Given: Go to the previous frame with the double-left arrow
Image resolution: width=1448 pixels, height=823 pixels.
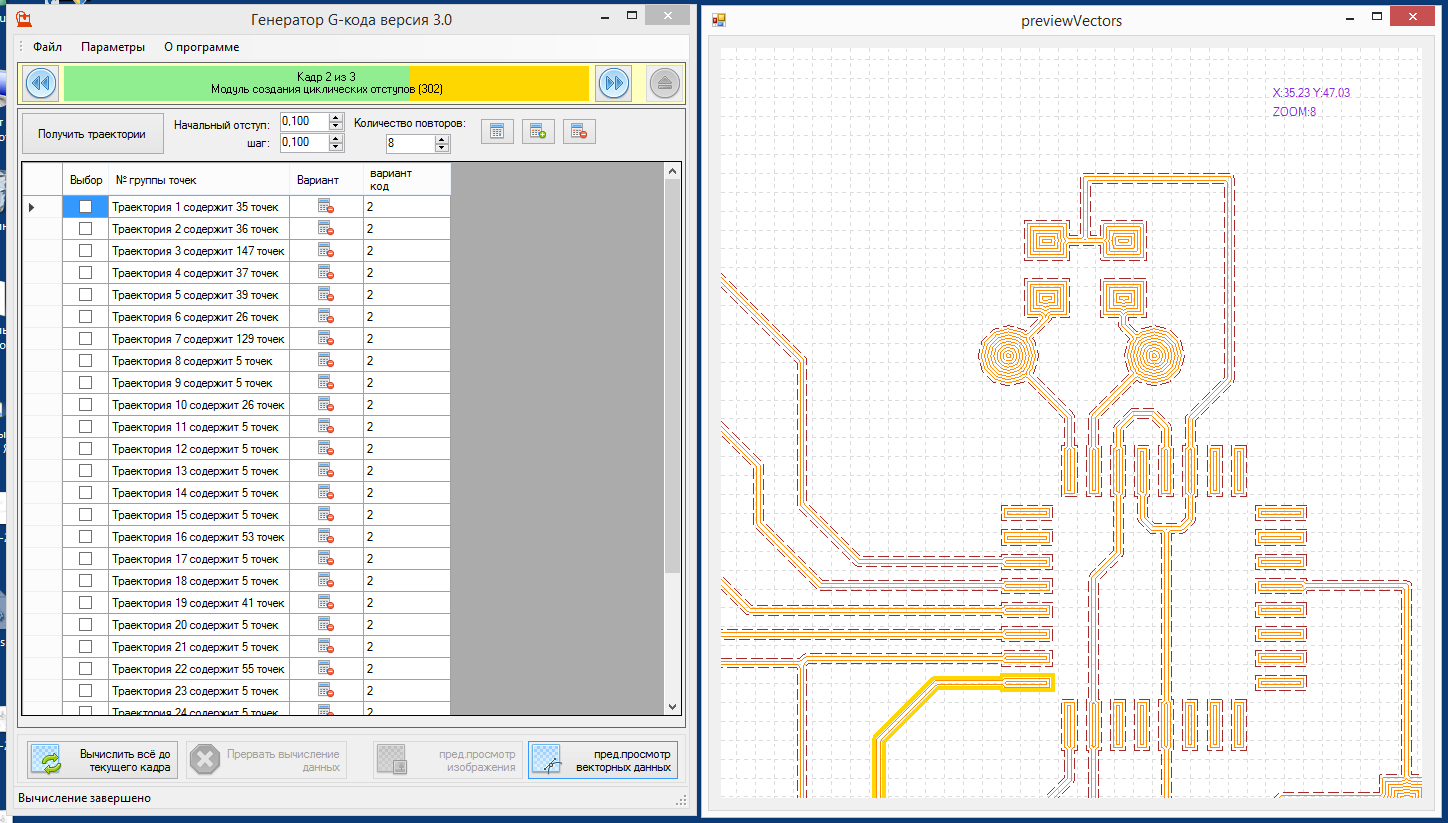Looking at the screenshot, I should 41,83.
